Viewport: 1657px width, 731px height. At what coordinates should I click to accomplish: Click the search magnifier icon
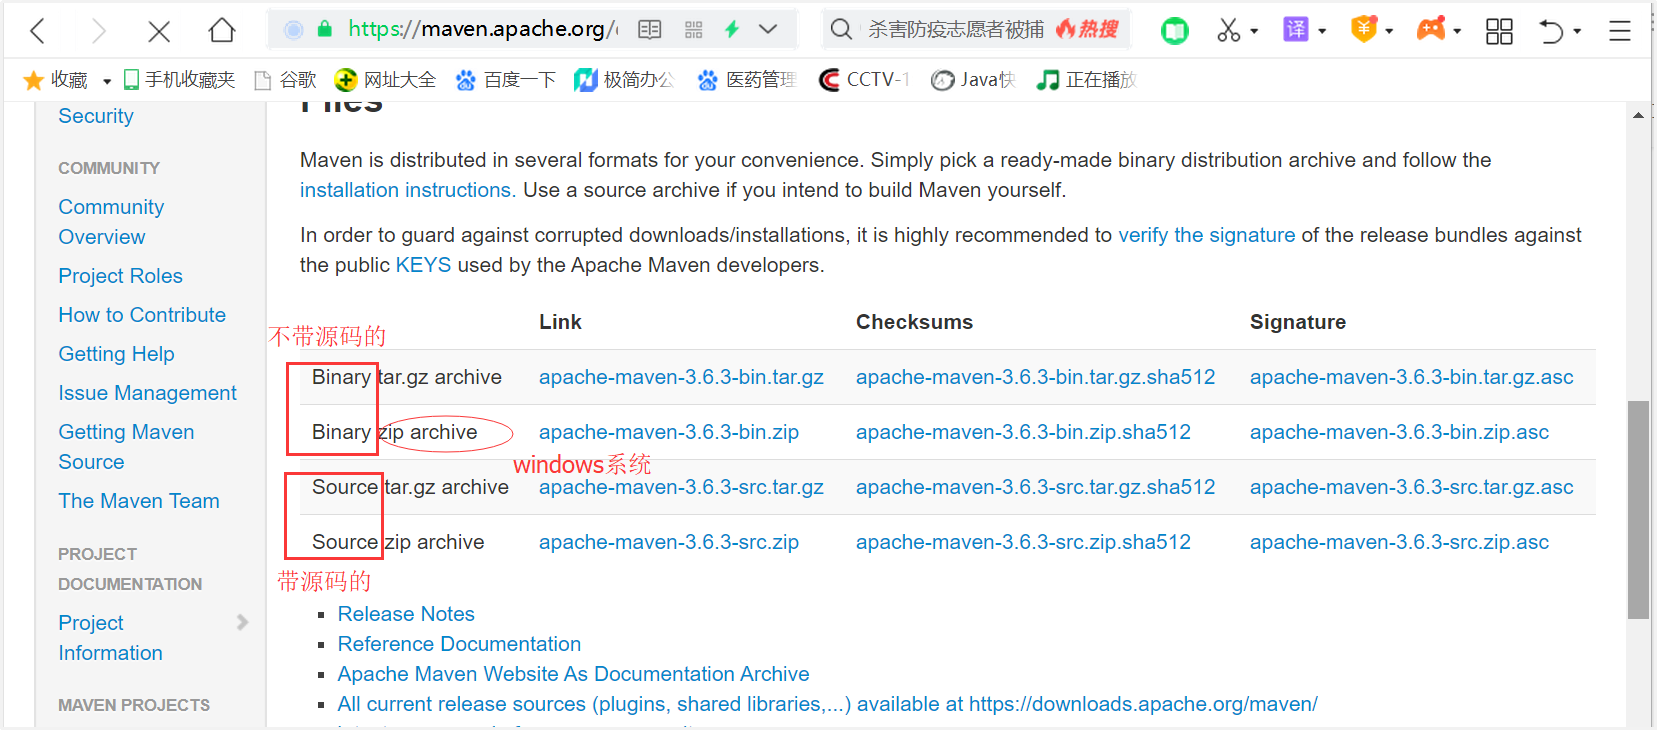tap(842, 29)
